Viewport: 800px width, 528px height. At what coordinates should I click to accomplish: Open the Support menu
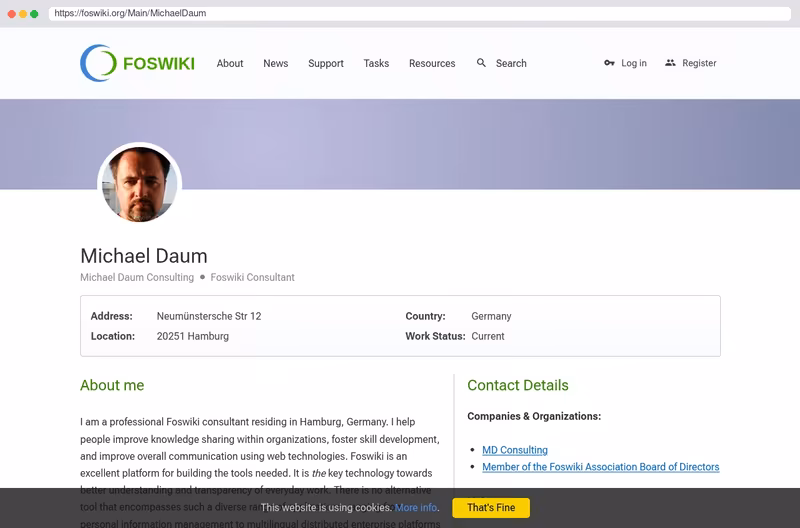(x=326, y=63)
